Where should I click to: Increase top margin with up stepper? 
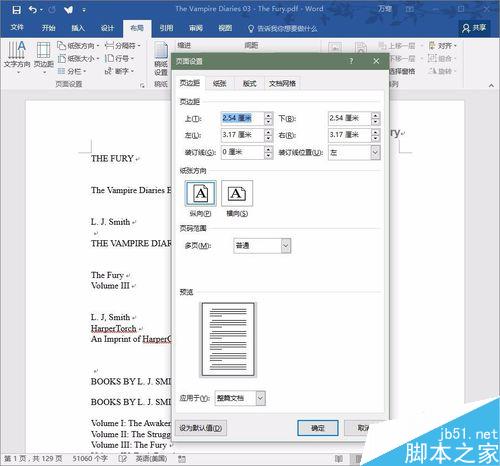268,115
